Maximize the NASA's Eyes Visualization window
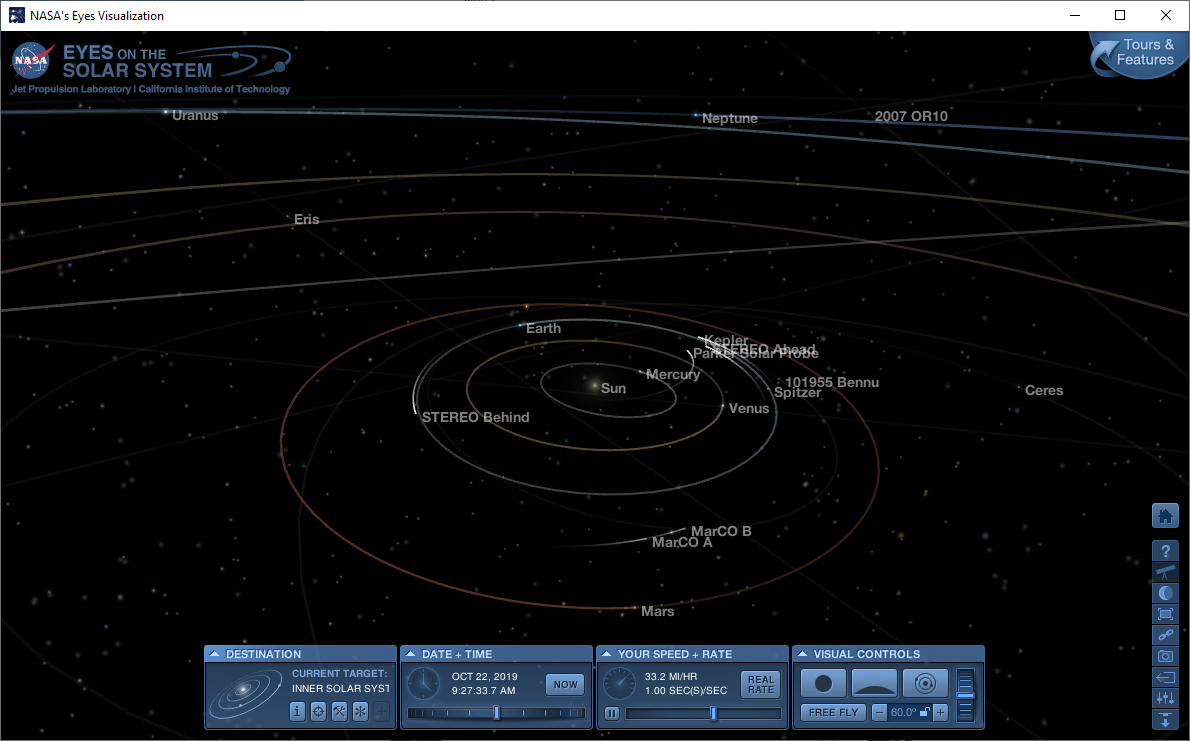This screenshot has height=741, width=1190. [1120, 15]
